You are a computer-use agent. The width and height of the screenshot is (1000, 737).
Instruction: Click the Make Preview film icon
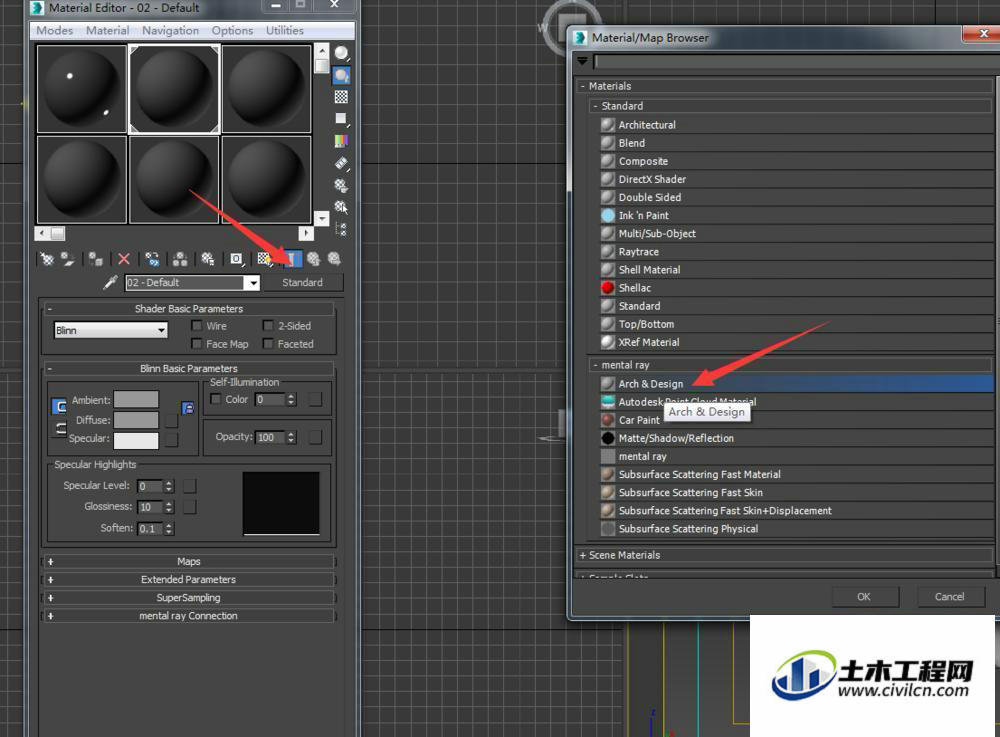click(342, 163)
